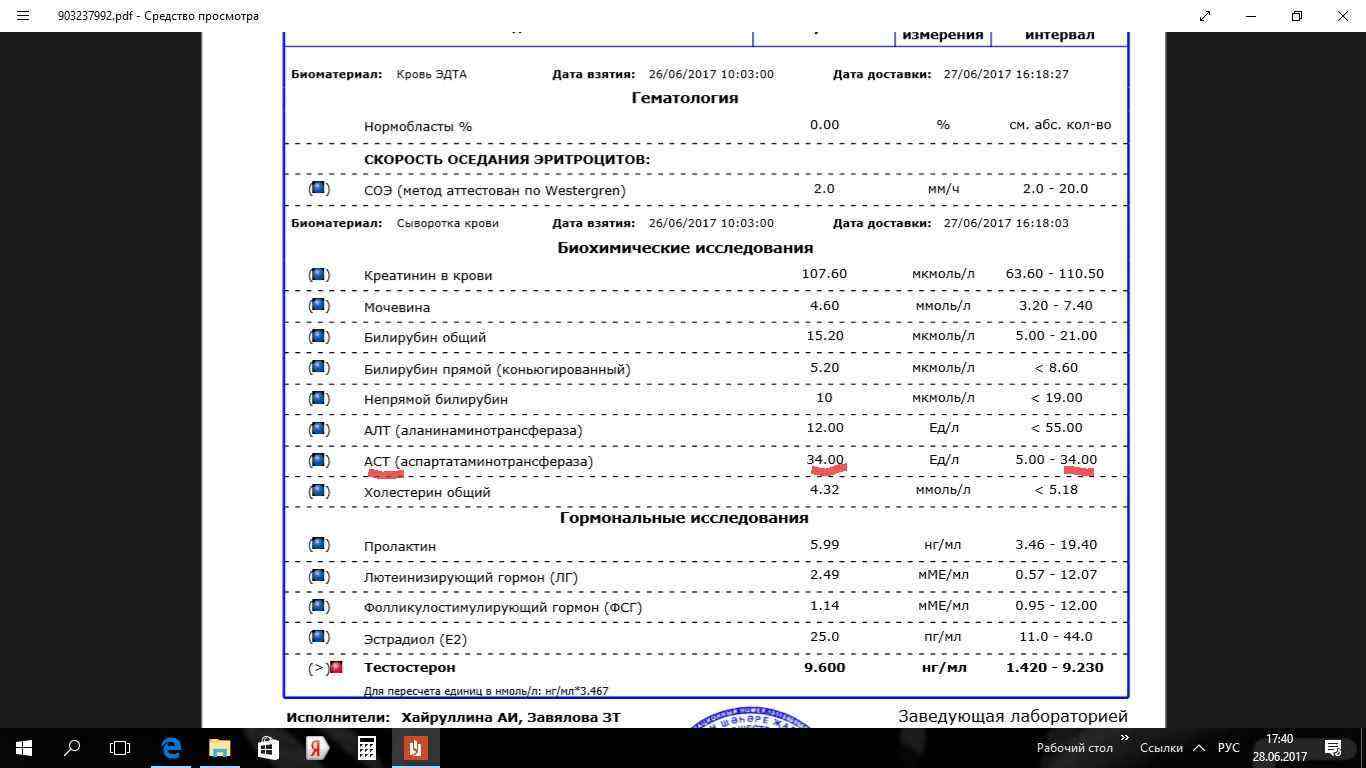Image resolution: width=1366 pixels, height=768 pixels.
Task: Open the РУС input language switcher
Action: (1228, 748)
